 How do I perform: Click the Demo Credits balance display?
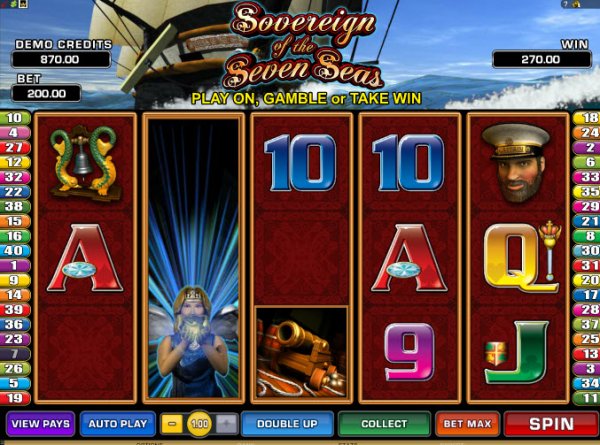pyautogui.click(x=61, y=59)
